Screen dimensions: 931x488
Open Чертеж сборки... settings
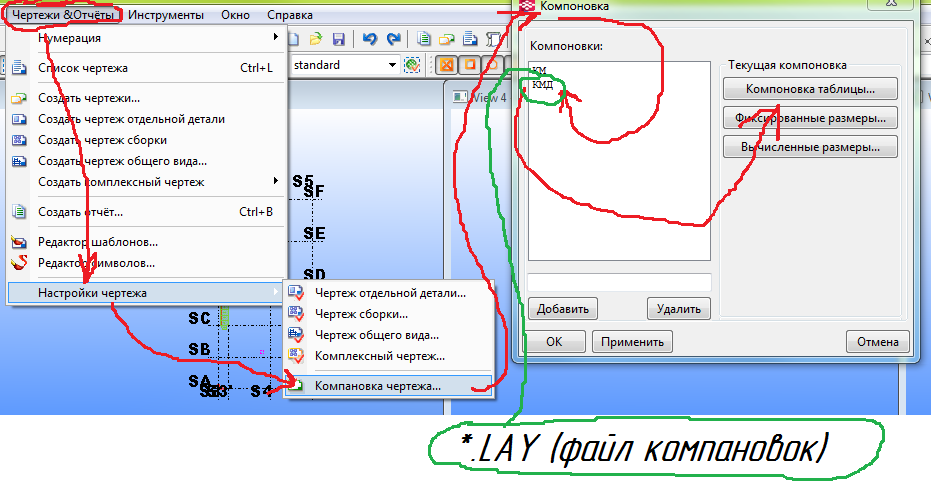click(x=388, y=314)
